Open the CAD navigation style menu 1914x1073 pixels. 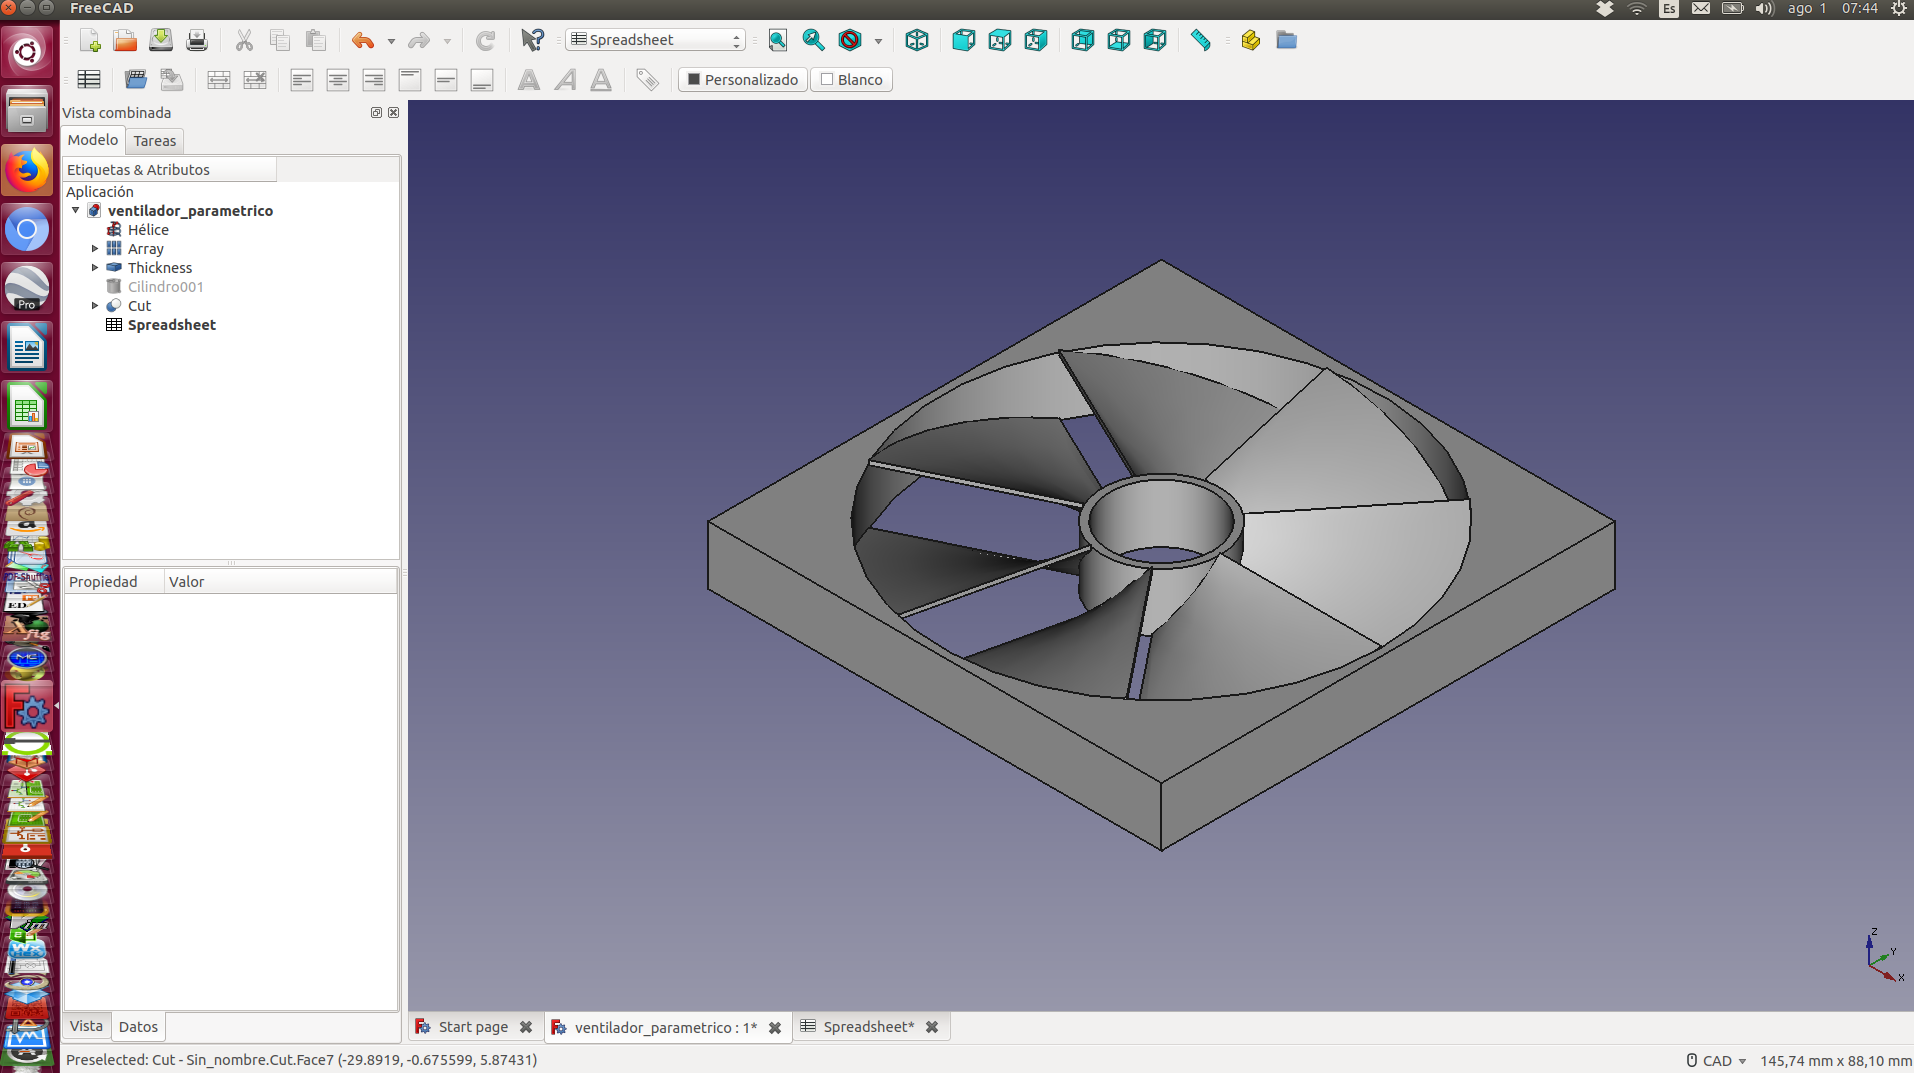[x=1717, y=1060]
